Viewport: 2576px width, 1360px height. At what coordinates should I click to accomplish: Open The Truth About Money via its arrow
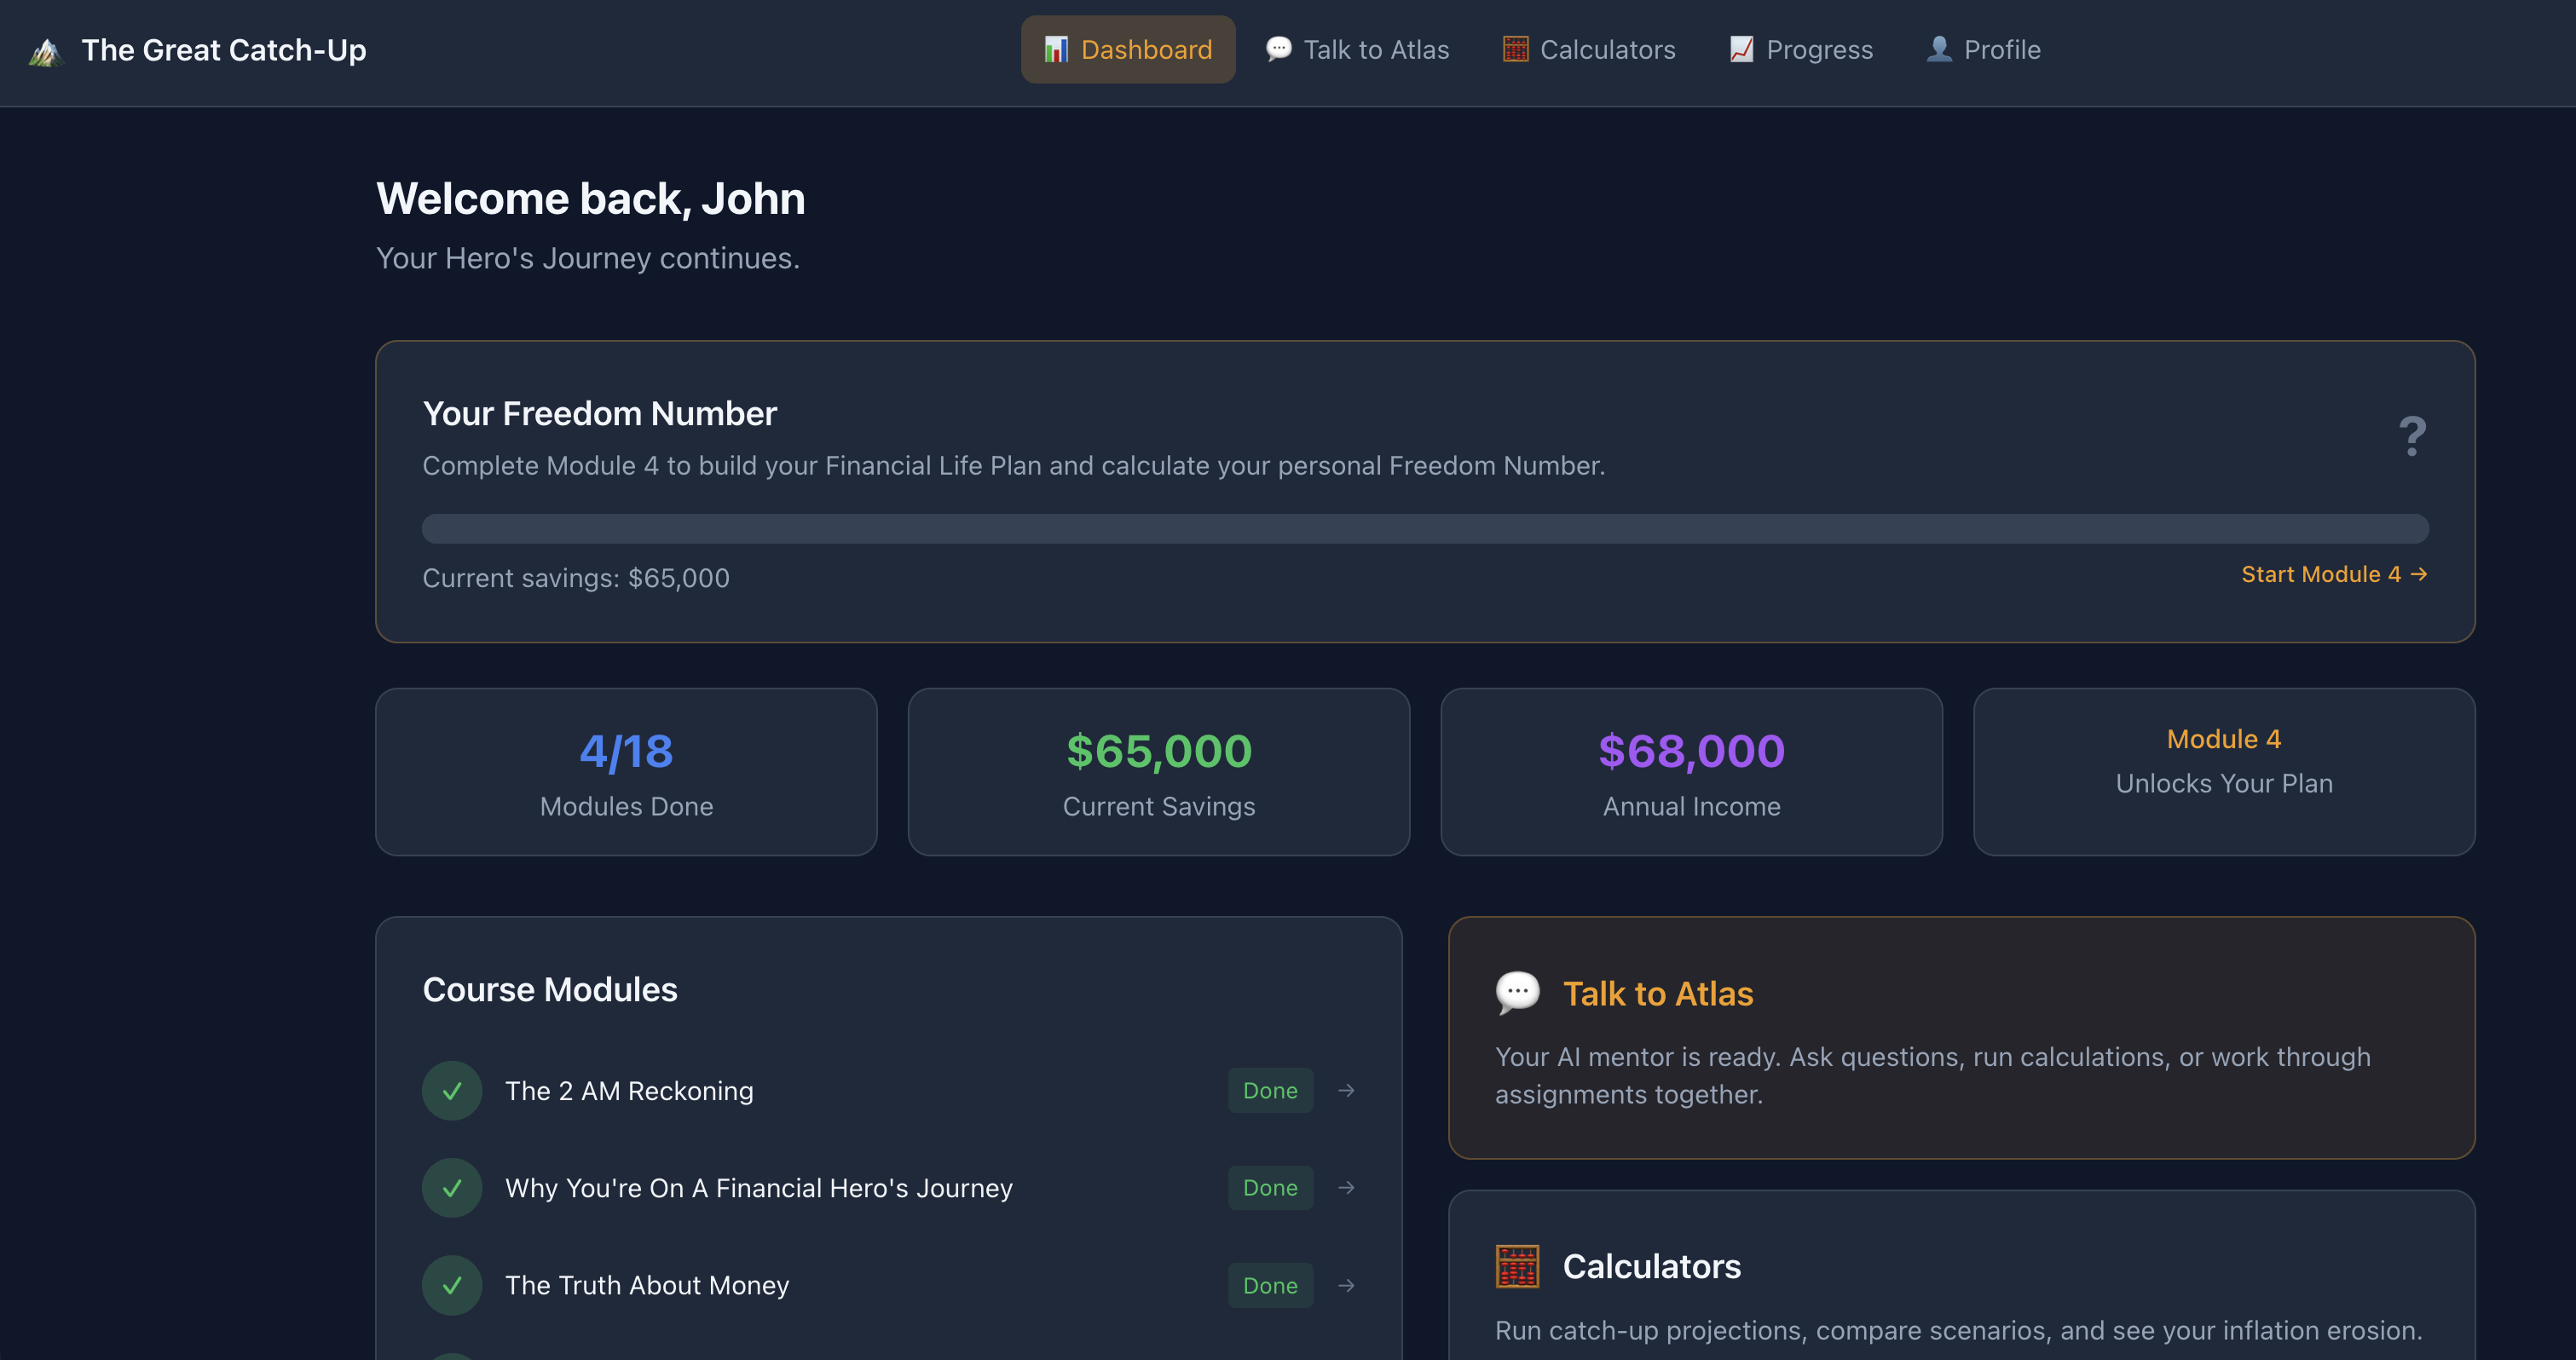pos(1346,1285)
